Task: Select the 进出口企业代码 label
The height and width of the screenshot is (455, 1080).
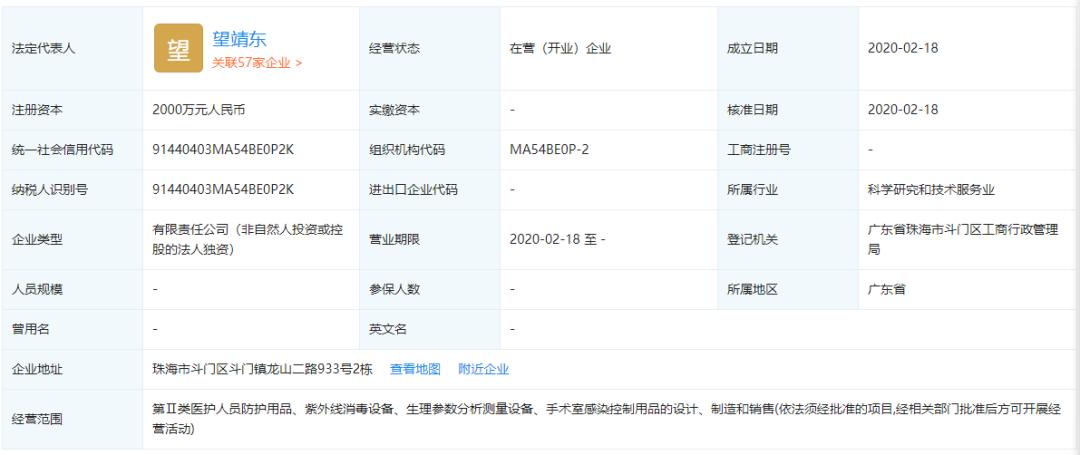Action: pos(413,189)
